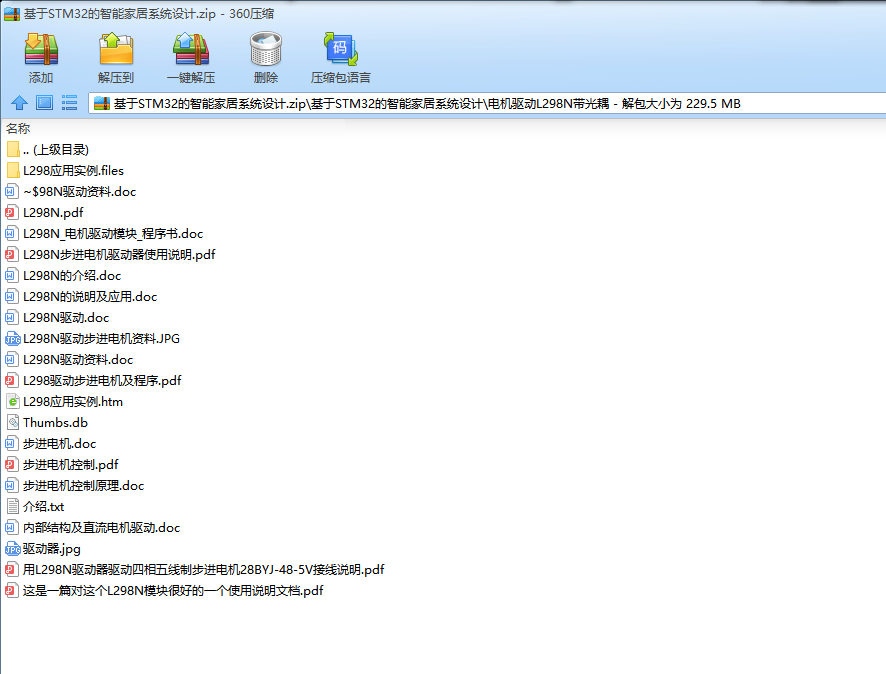The width and height of the screenshot is (886, 674).
Task: Click the archive path address field
Action: (487, 103)
